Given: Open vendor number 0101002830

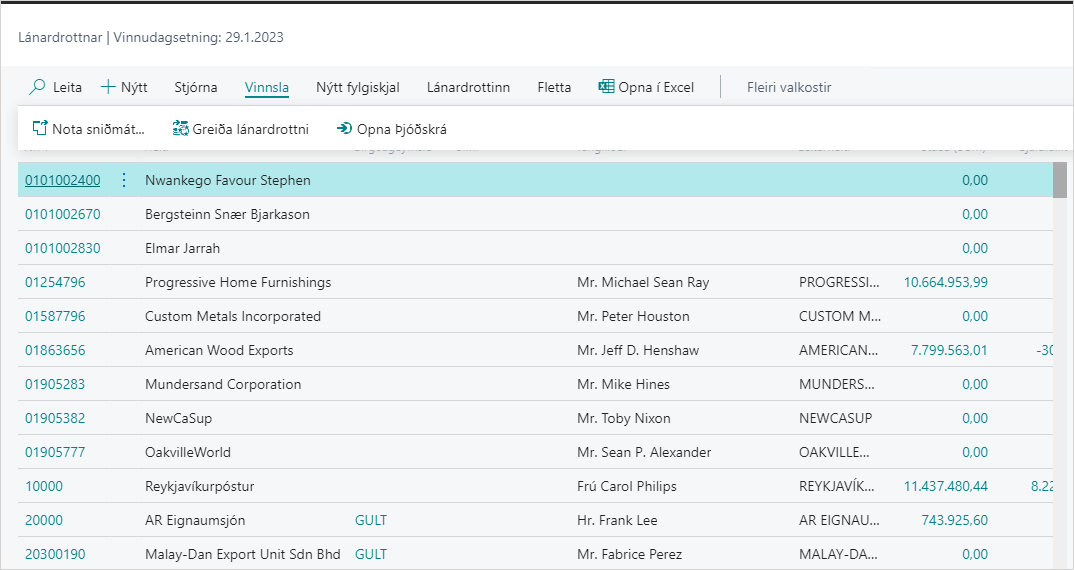Looking at the screenshot, I should [x=63, y=248].
